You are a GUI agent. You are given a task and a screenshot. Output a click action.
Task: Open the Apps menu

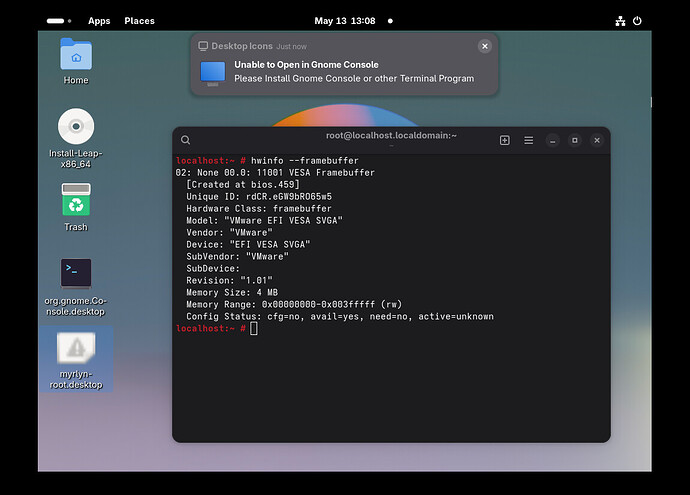click(99, 21)
